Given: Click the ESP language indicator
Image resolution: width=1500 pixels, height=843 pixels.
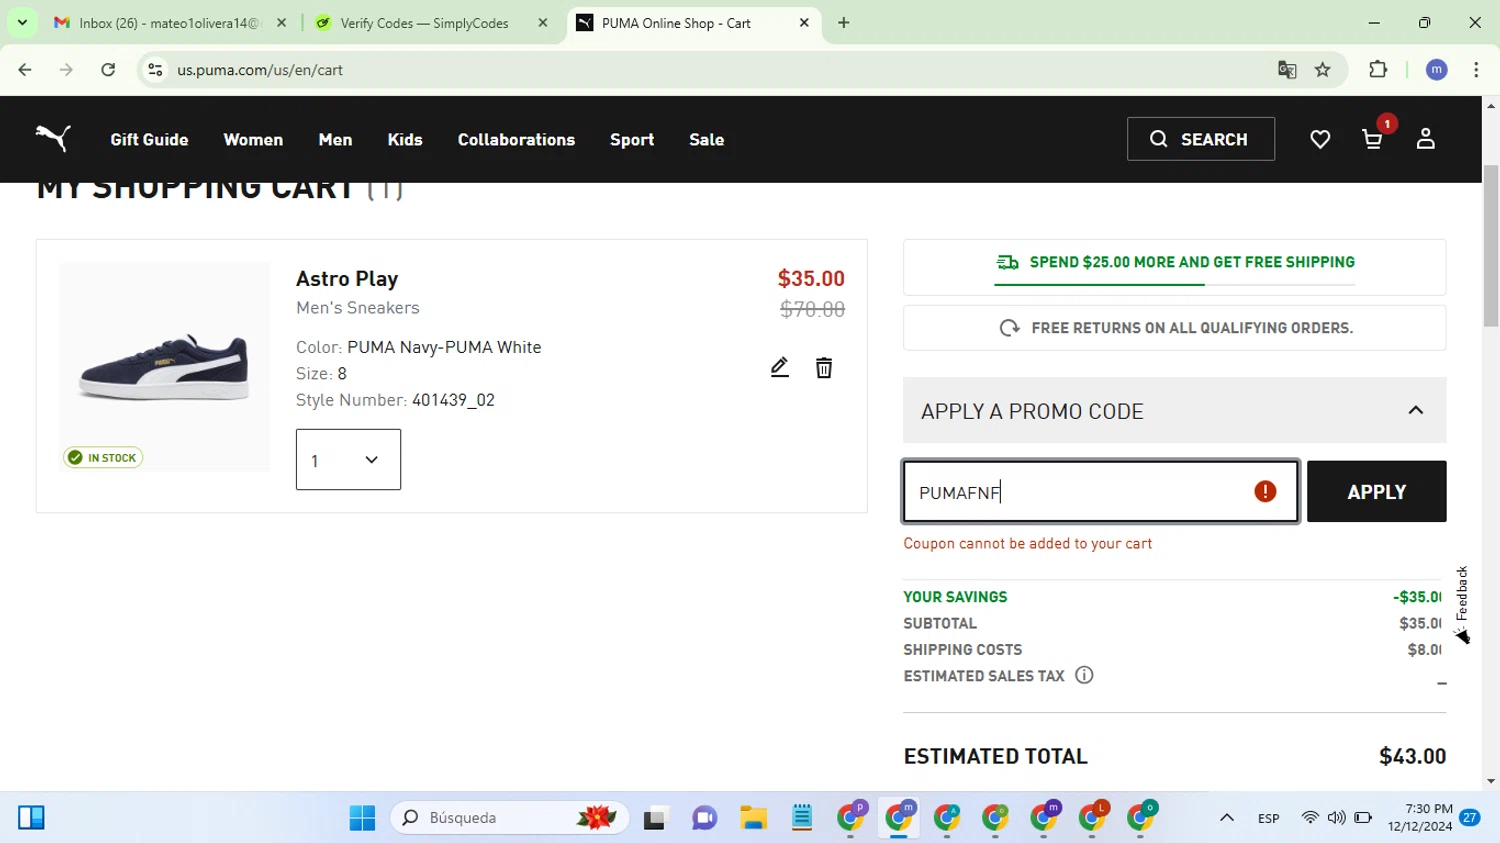Looking at the screenshot, I should tap(1268, 818).
